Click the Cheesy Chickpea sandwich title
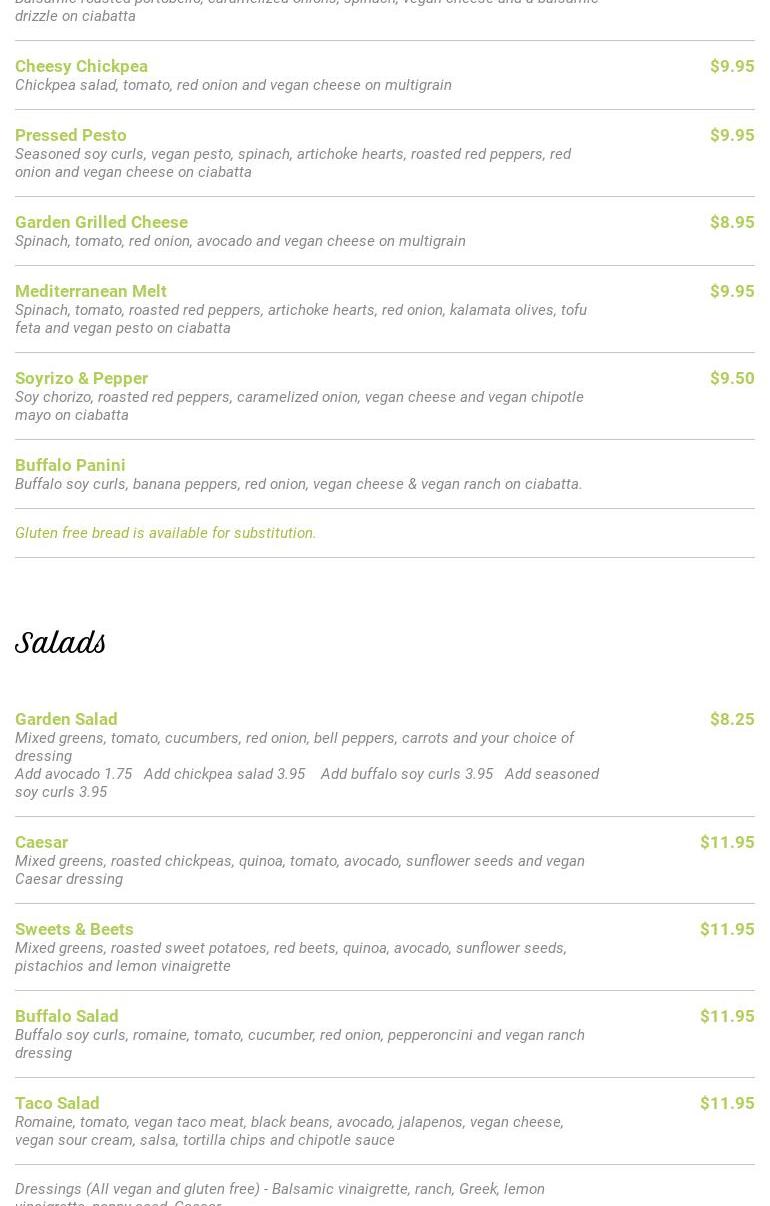This screenshot has width=770, height=1206. [81, 66]
